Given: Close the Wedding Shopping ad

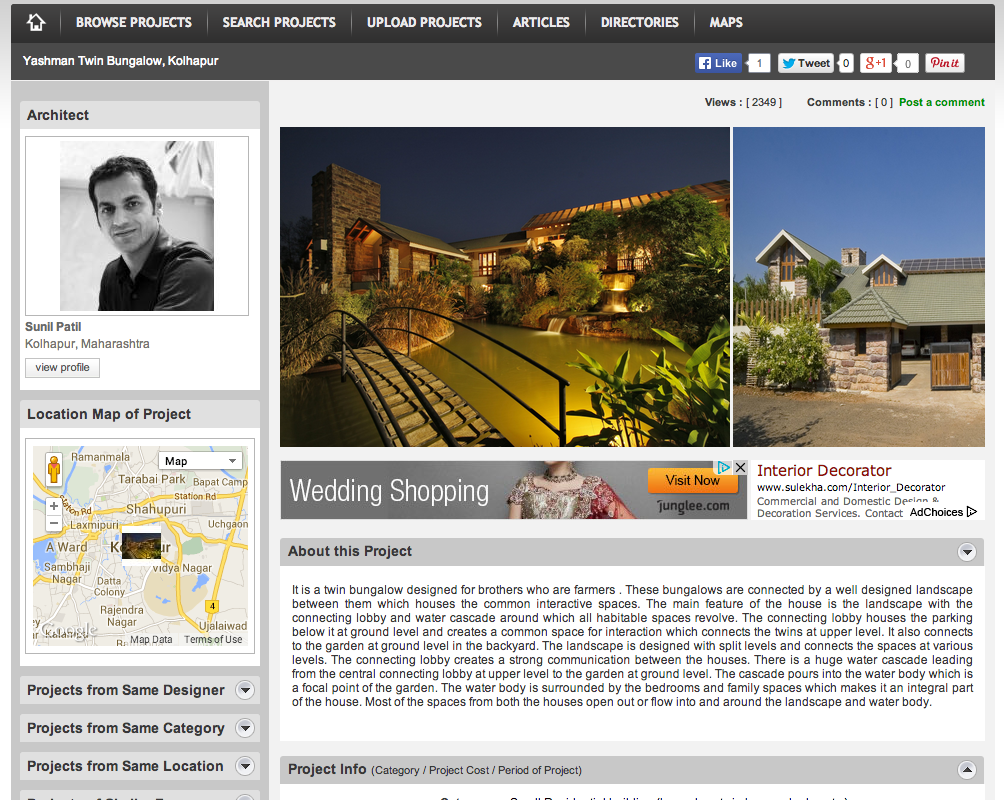Looking at the screenshot, I should [x=740, y=468].
